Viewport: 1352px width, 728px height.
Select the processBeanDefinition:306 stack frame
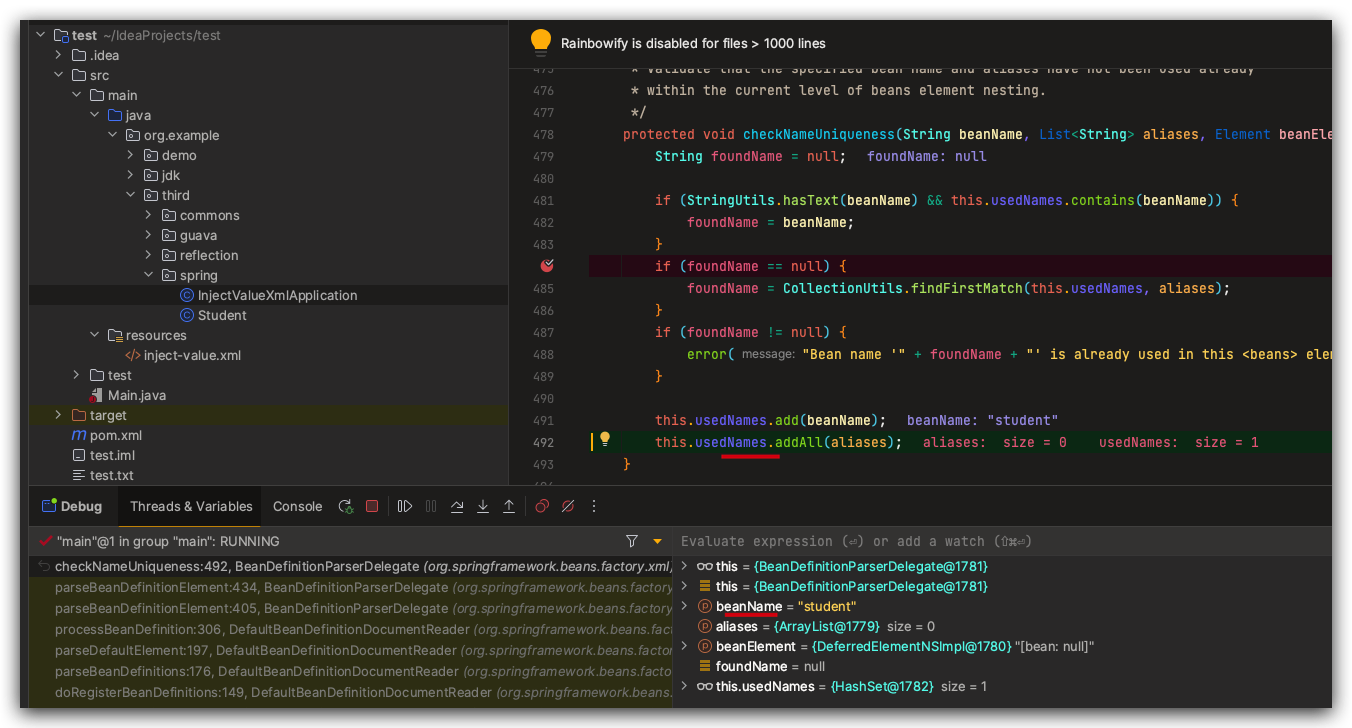260,629
